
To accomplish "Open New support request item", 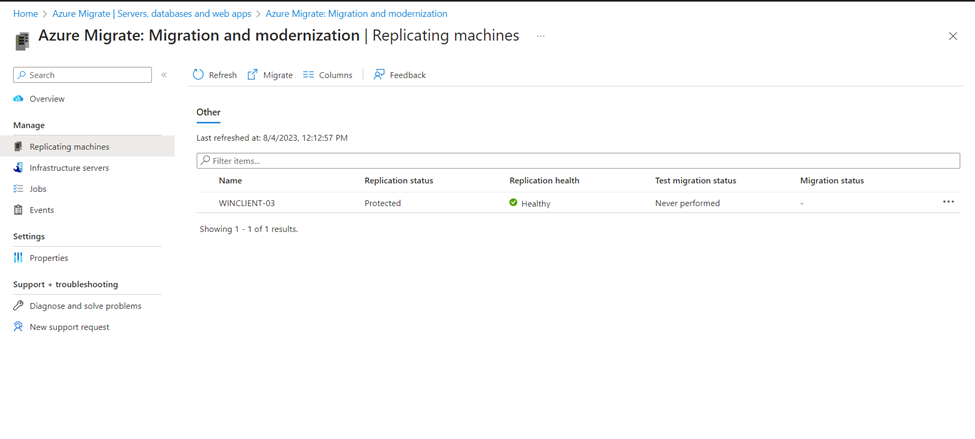I will point(70,327).
